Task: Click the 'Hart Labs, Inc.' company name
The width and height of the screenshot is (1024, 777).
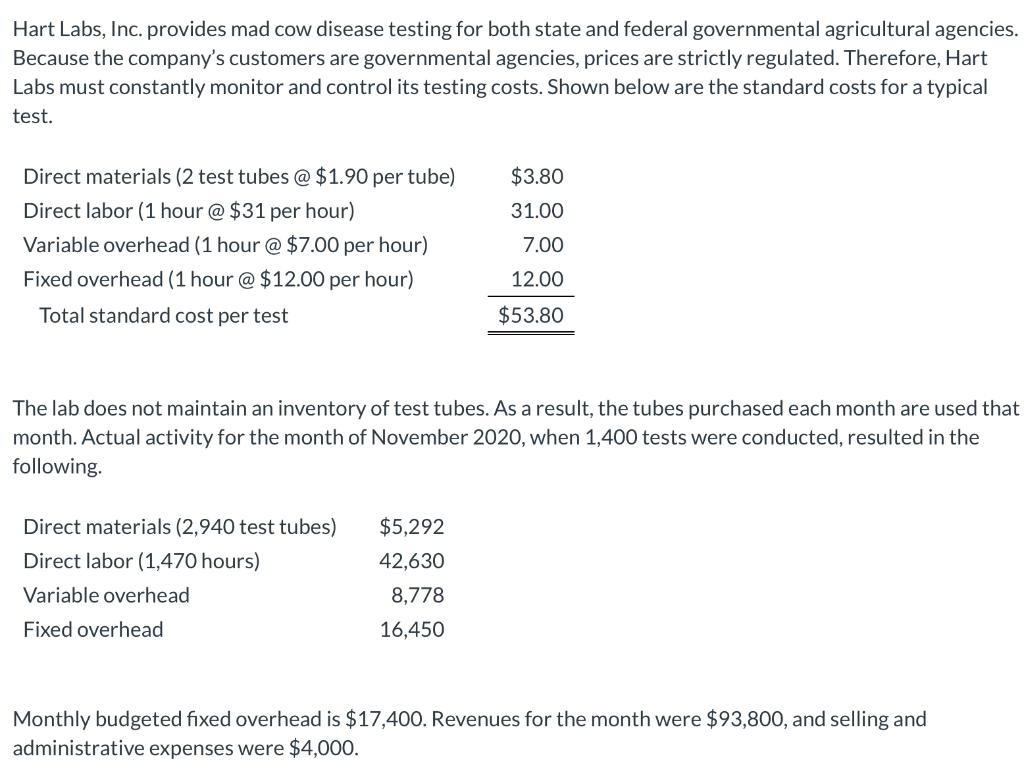Action: click(73, 30)
